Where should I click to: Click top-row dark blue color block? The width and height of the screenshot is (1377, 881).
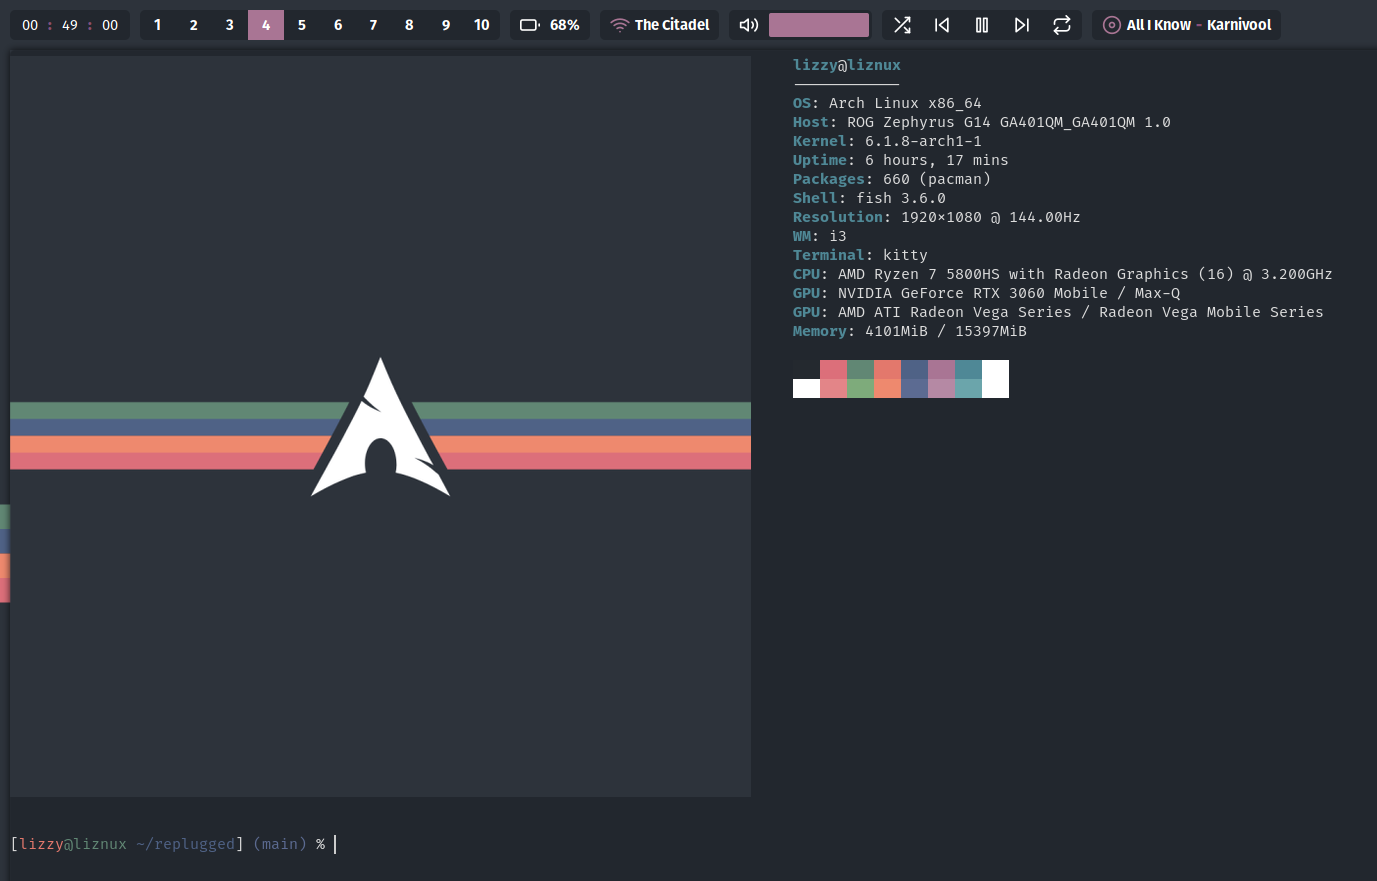click(x=914, y=369)
